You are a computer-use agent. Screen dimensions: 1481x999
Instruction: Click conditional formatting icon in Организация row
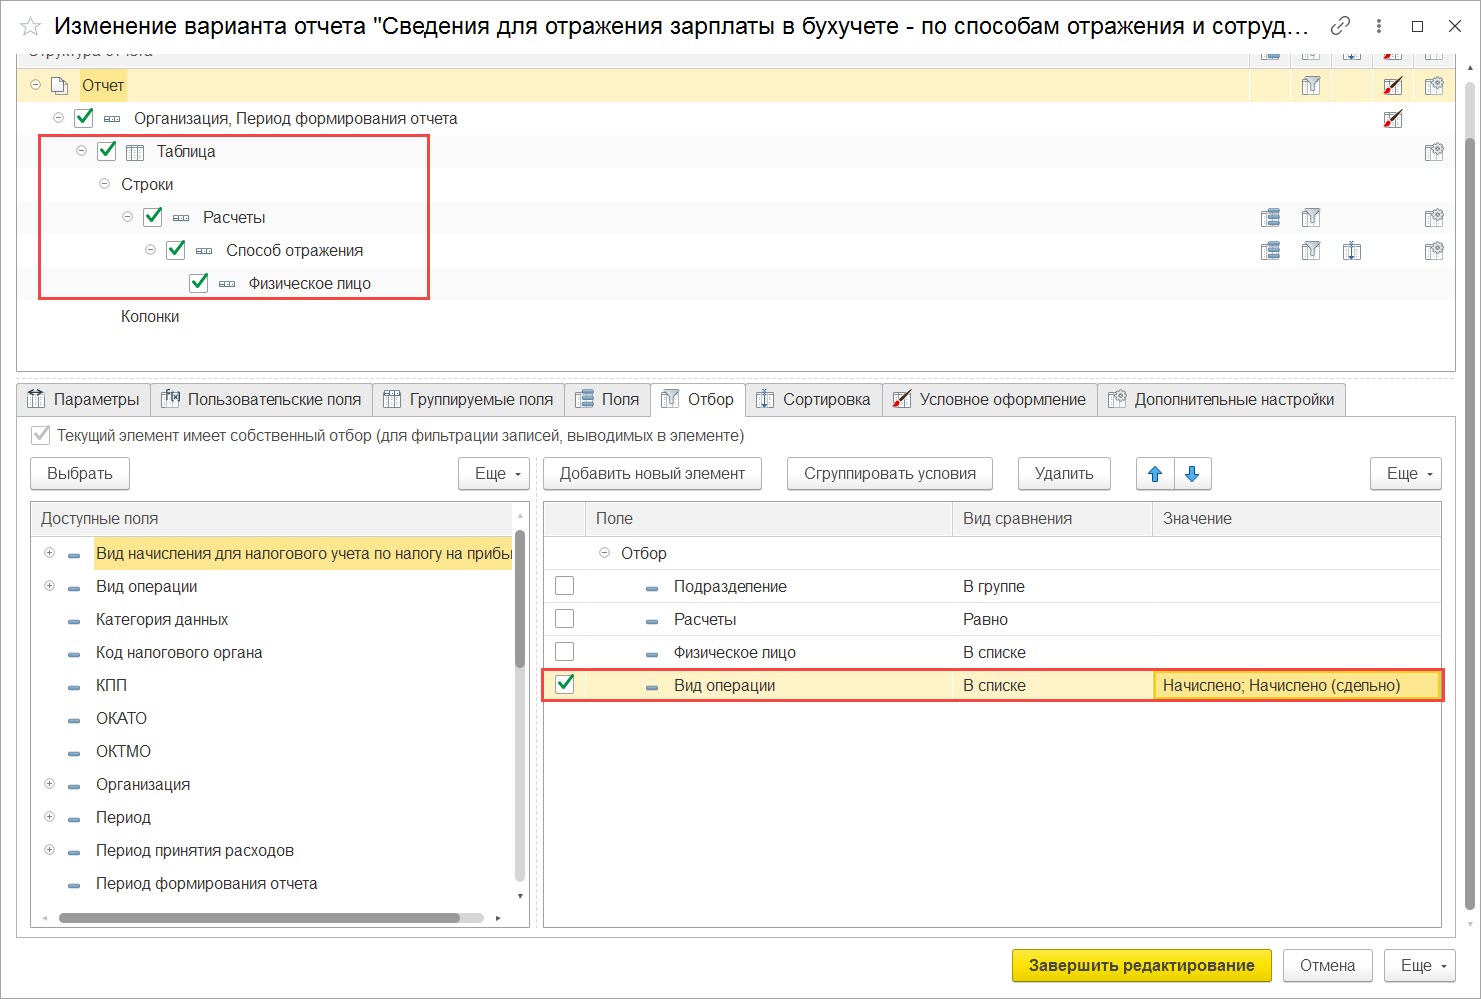click(x=1392, y=119)
